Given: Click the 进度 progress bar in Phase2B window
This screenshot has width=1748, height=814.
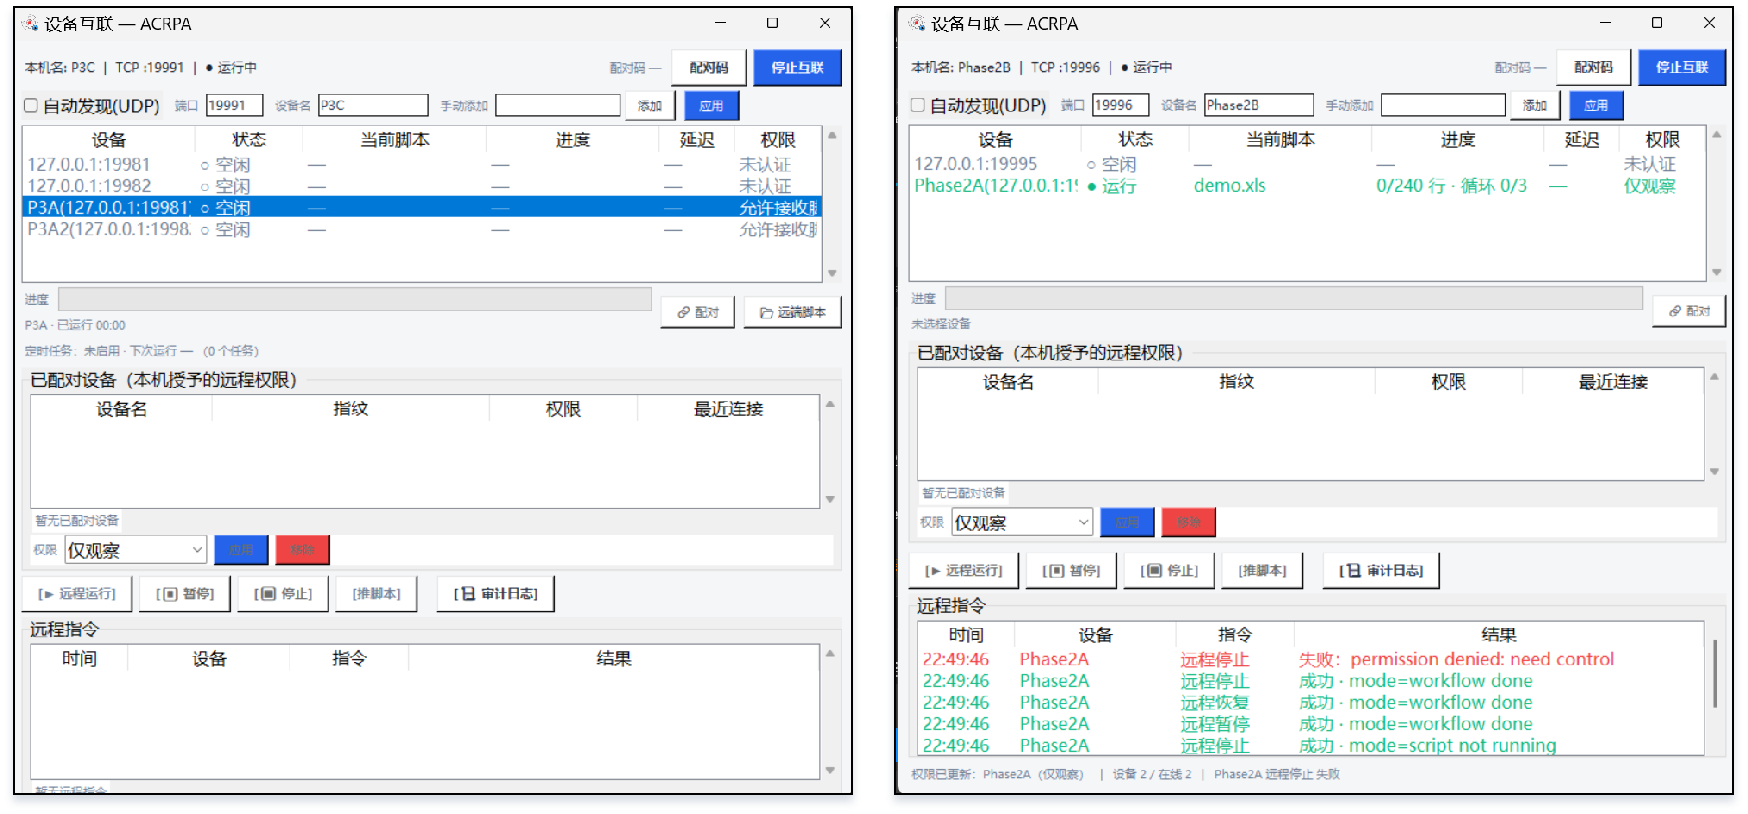Looking at the screenshot, I should 1294,298.
